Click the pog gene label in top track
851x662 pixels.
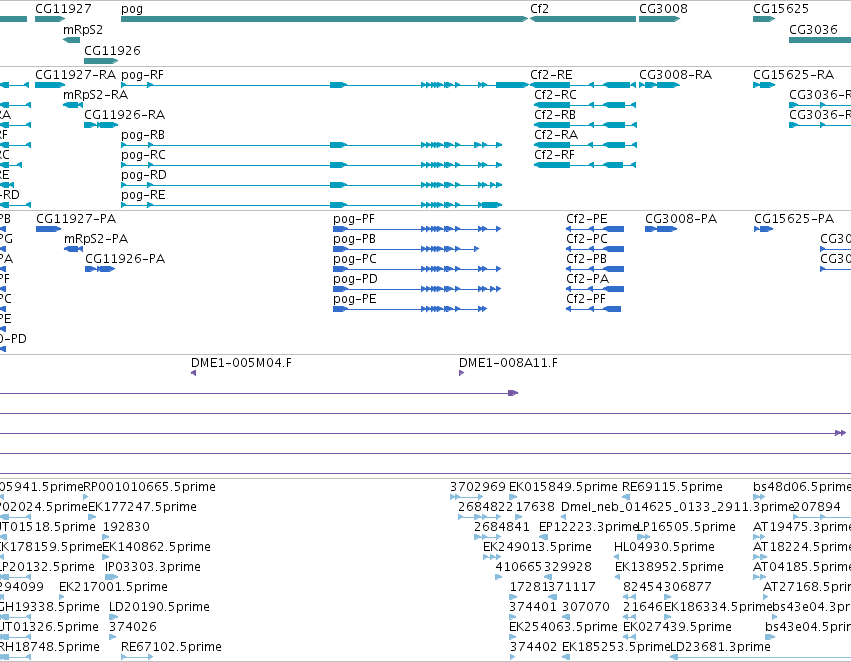click(132, 9)
